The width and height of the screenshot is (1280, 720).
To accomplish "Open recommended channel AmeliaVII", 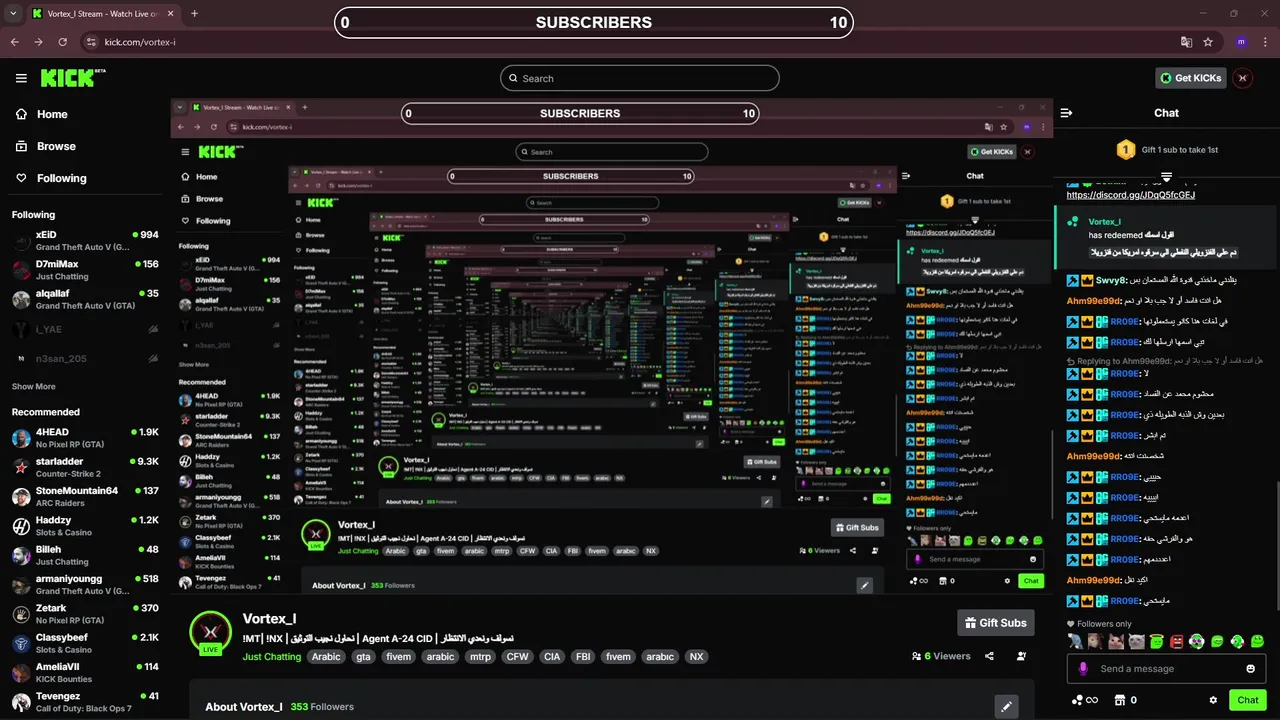I will [85, 672].
